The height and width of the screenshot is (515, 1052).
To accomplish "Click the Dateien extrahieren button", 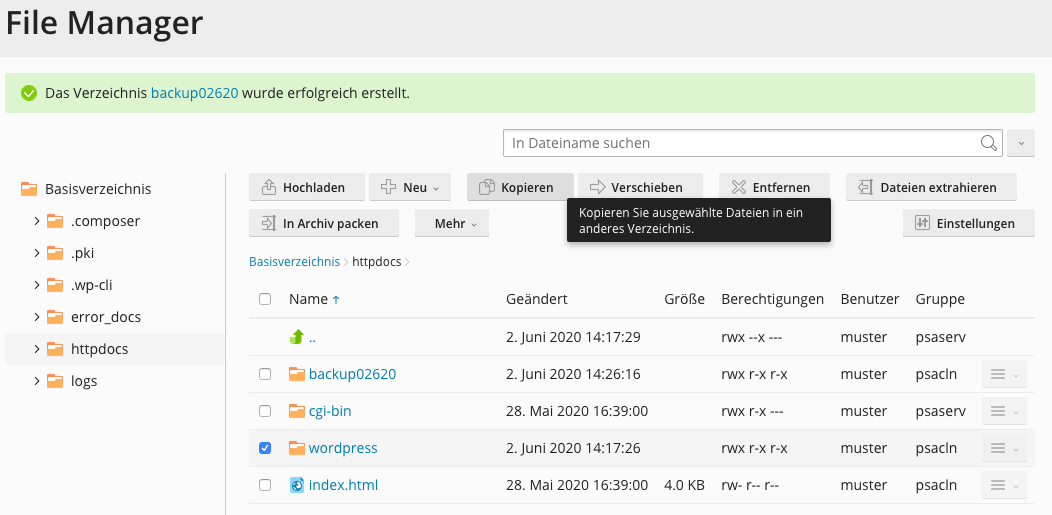I will tap(930, 187).
